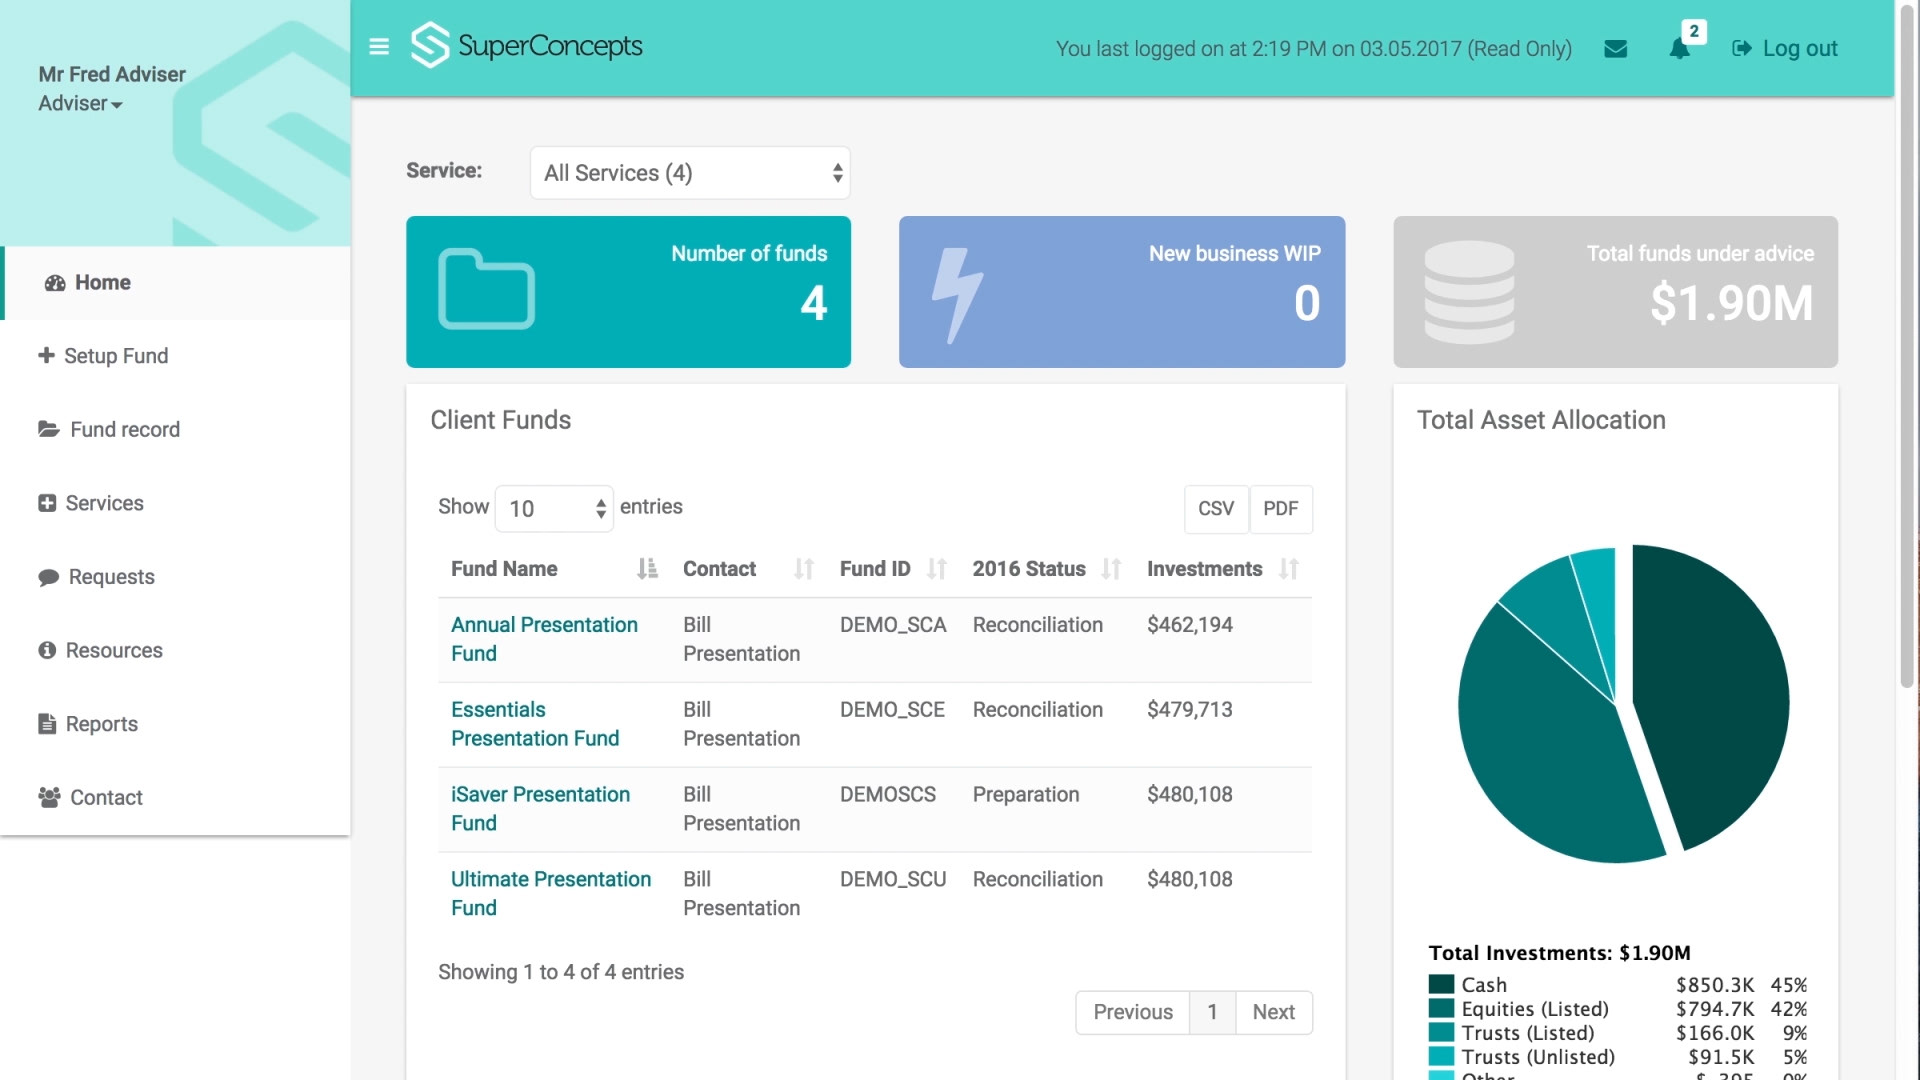Expand the Adviser role dropdown
Image resolution: width=1920 pixels, height=1080 pixels.
(80, 104)
